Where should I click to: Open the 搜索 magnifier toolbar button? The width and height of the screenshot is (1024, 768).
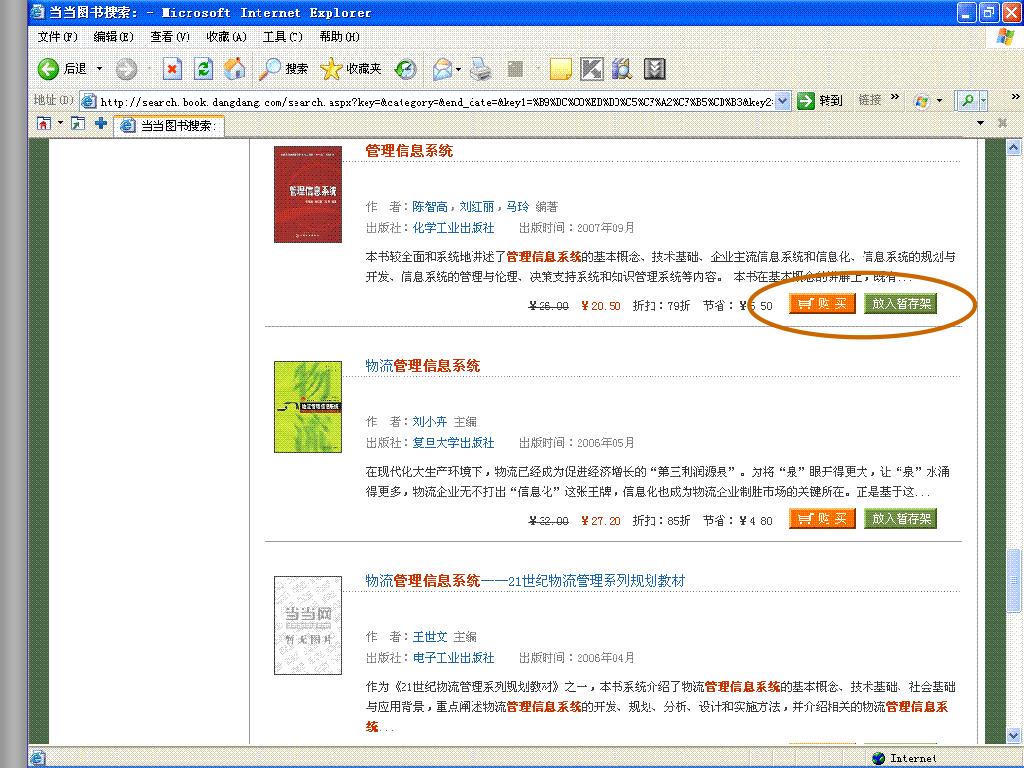click(283, 69)
